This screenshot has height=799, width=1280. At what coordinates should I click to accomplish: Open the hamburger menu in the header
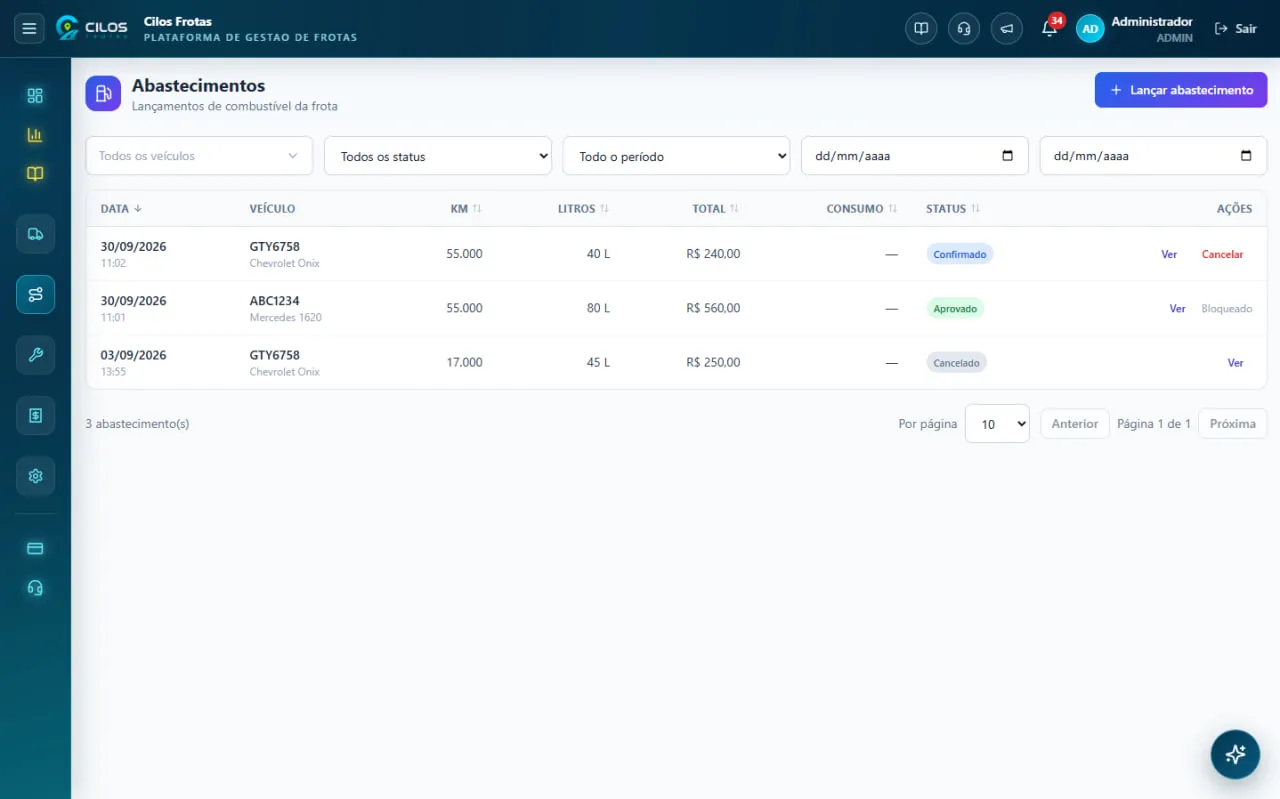pyautogui.click(x=29, y=28)
